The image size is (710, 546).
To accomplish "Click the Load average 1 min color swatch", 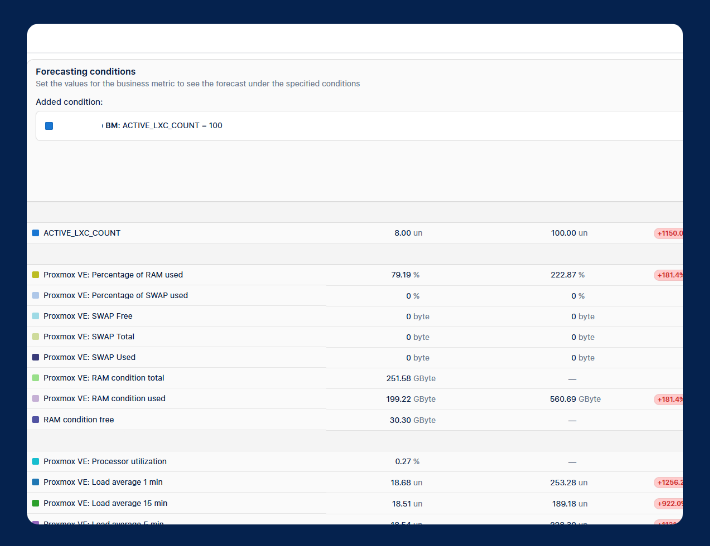I will pyautogui.click(x=35, y=482).
